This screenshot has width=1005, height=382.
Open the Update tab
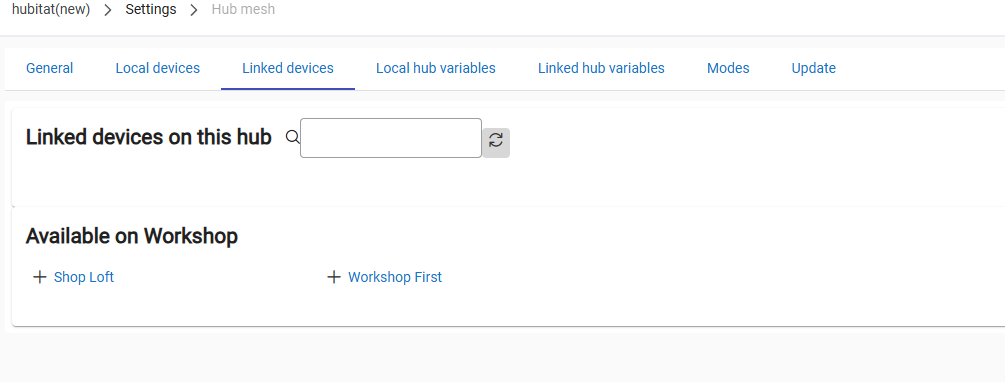point(813,68)
